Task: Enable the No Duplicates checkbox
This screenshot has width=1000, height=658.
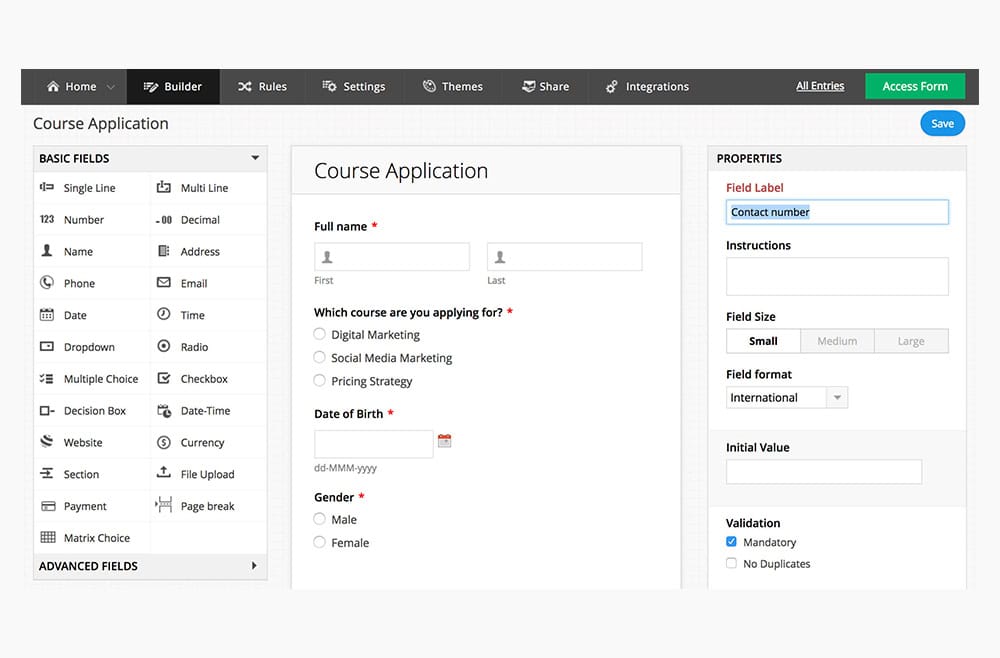Action: pyautogui.click(x=732, y=564)
